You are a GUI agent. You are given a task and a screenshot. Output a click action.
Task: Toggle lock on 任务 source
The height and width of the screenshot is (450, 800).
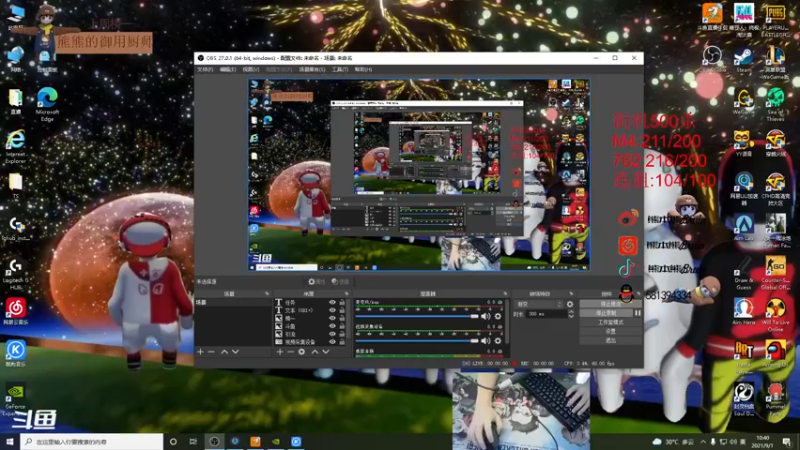[342, 303]
